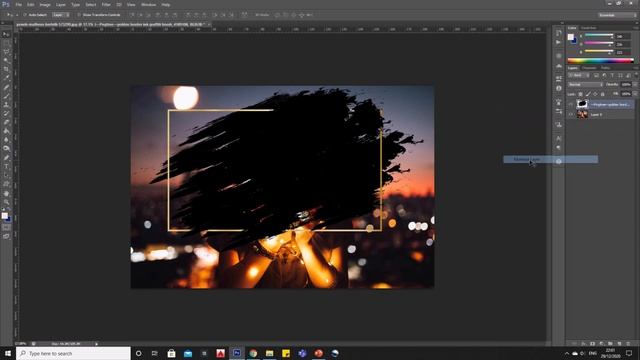Select the black brush layer thumbnail
Viewport: 640px width, 360px height.
(x=582, y=104)
